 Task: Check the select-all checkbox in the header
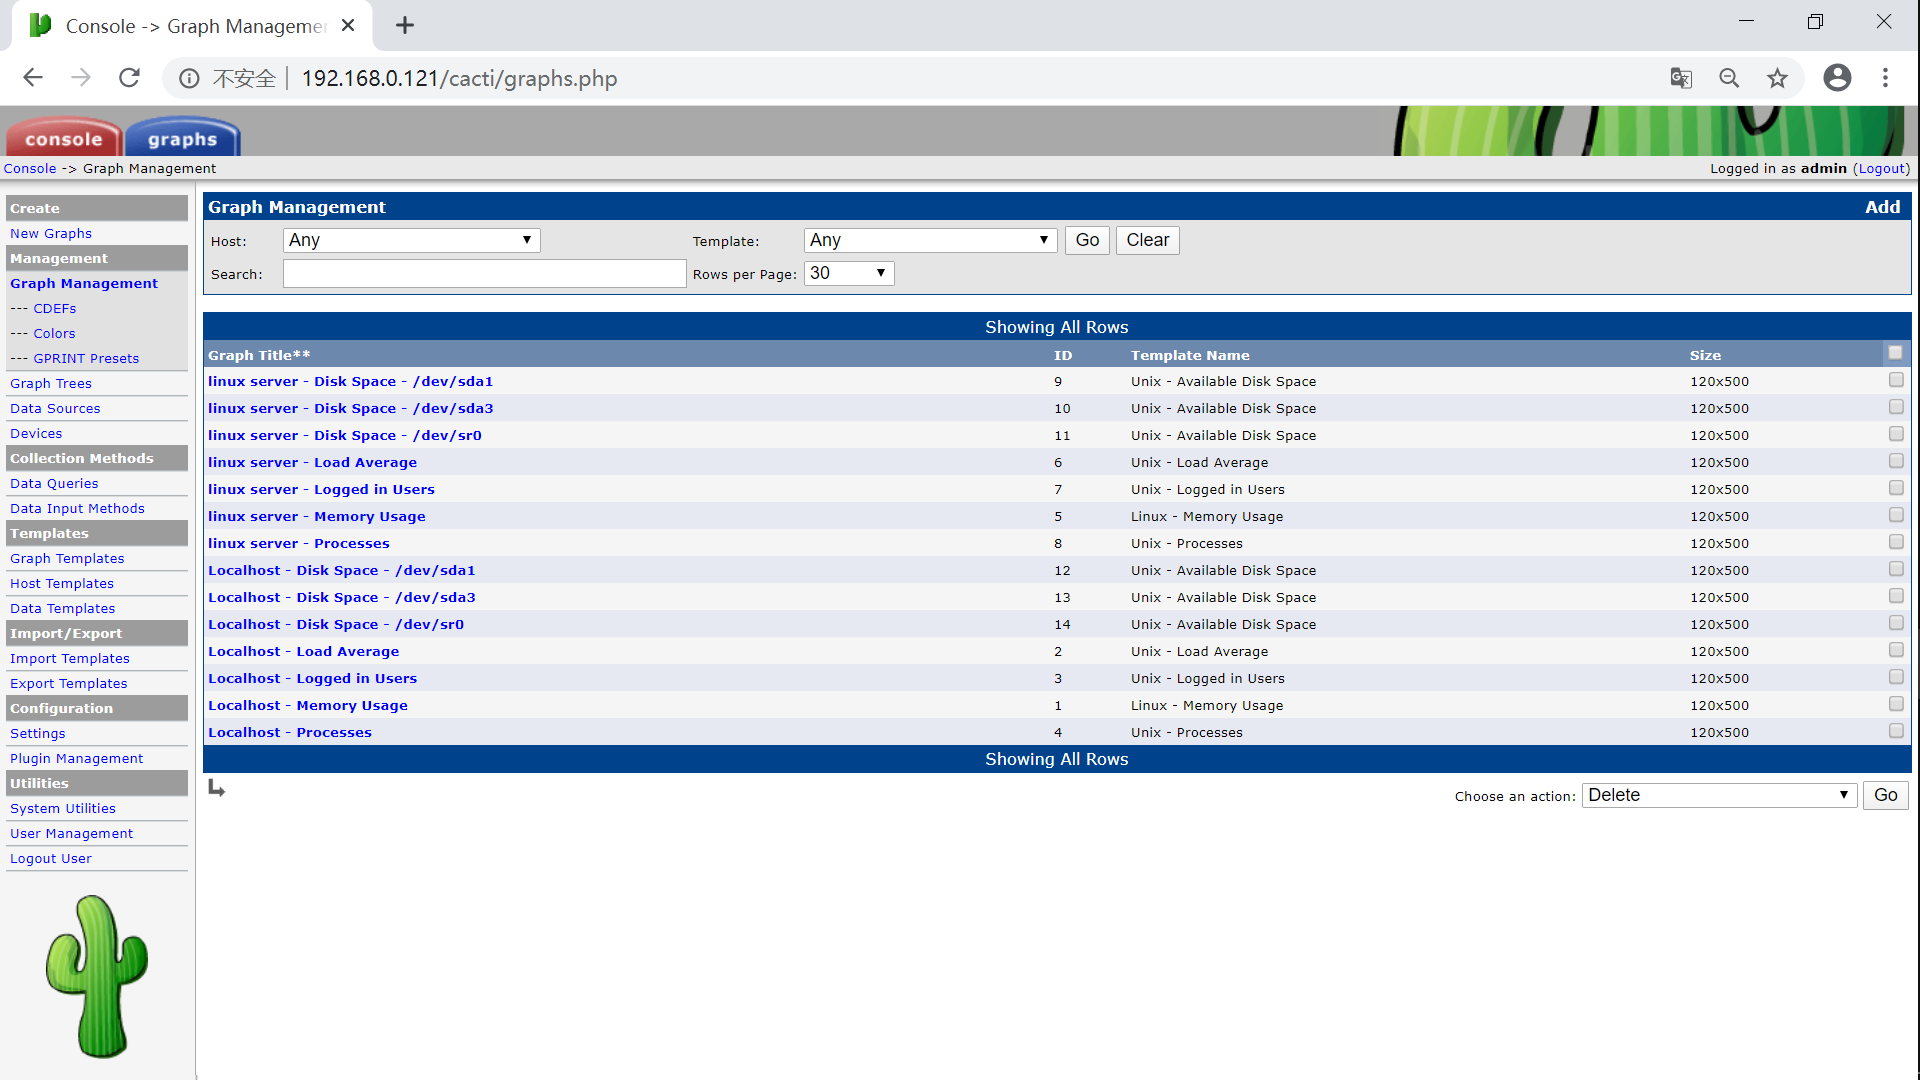coord(1895,353)
